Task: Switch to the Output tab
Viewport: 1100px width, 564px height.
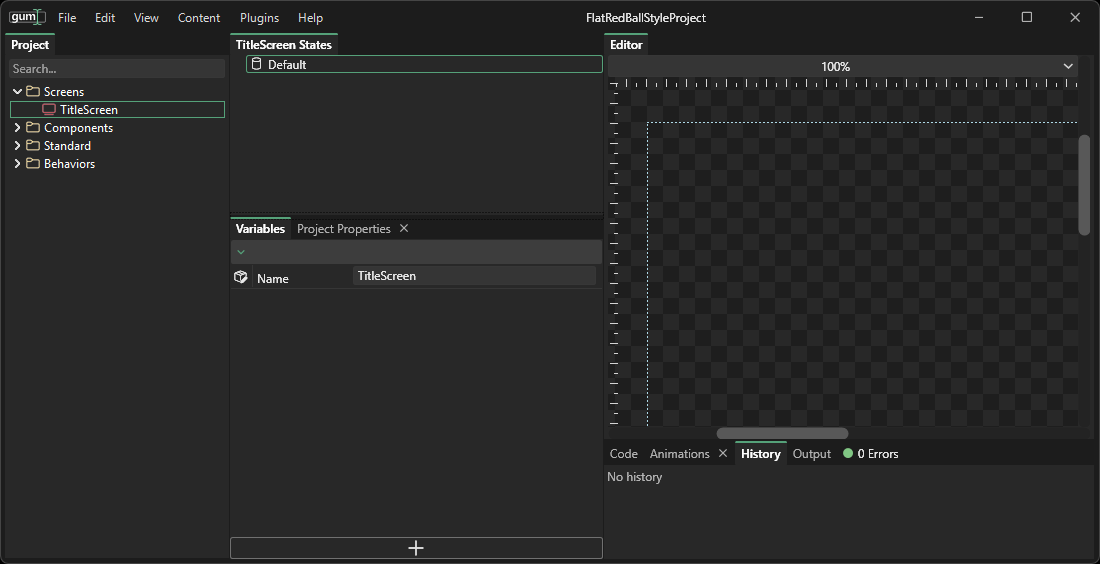Action: click(811, 454)
